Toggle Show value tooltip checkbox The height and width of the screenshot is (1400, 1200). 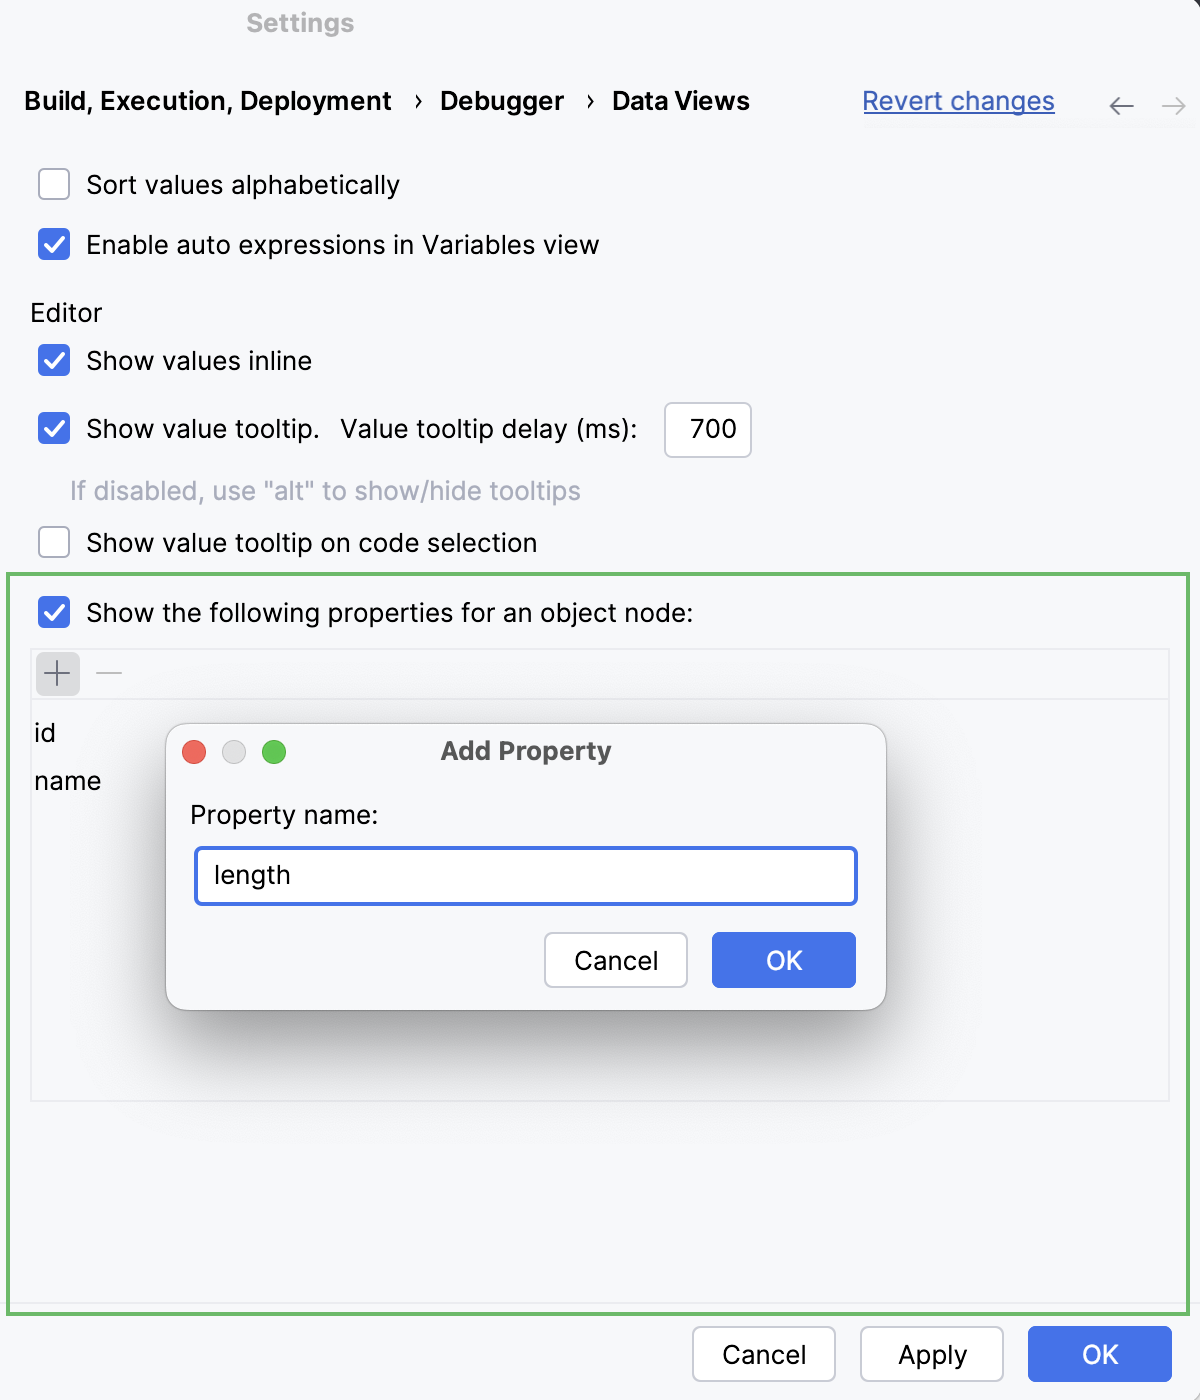click(x=54, y=429)
